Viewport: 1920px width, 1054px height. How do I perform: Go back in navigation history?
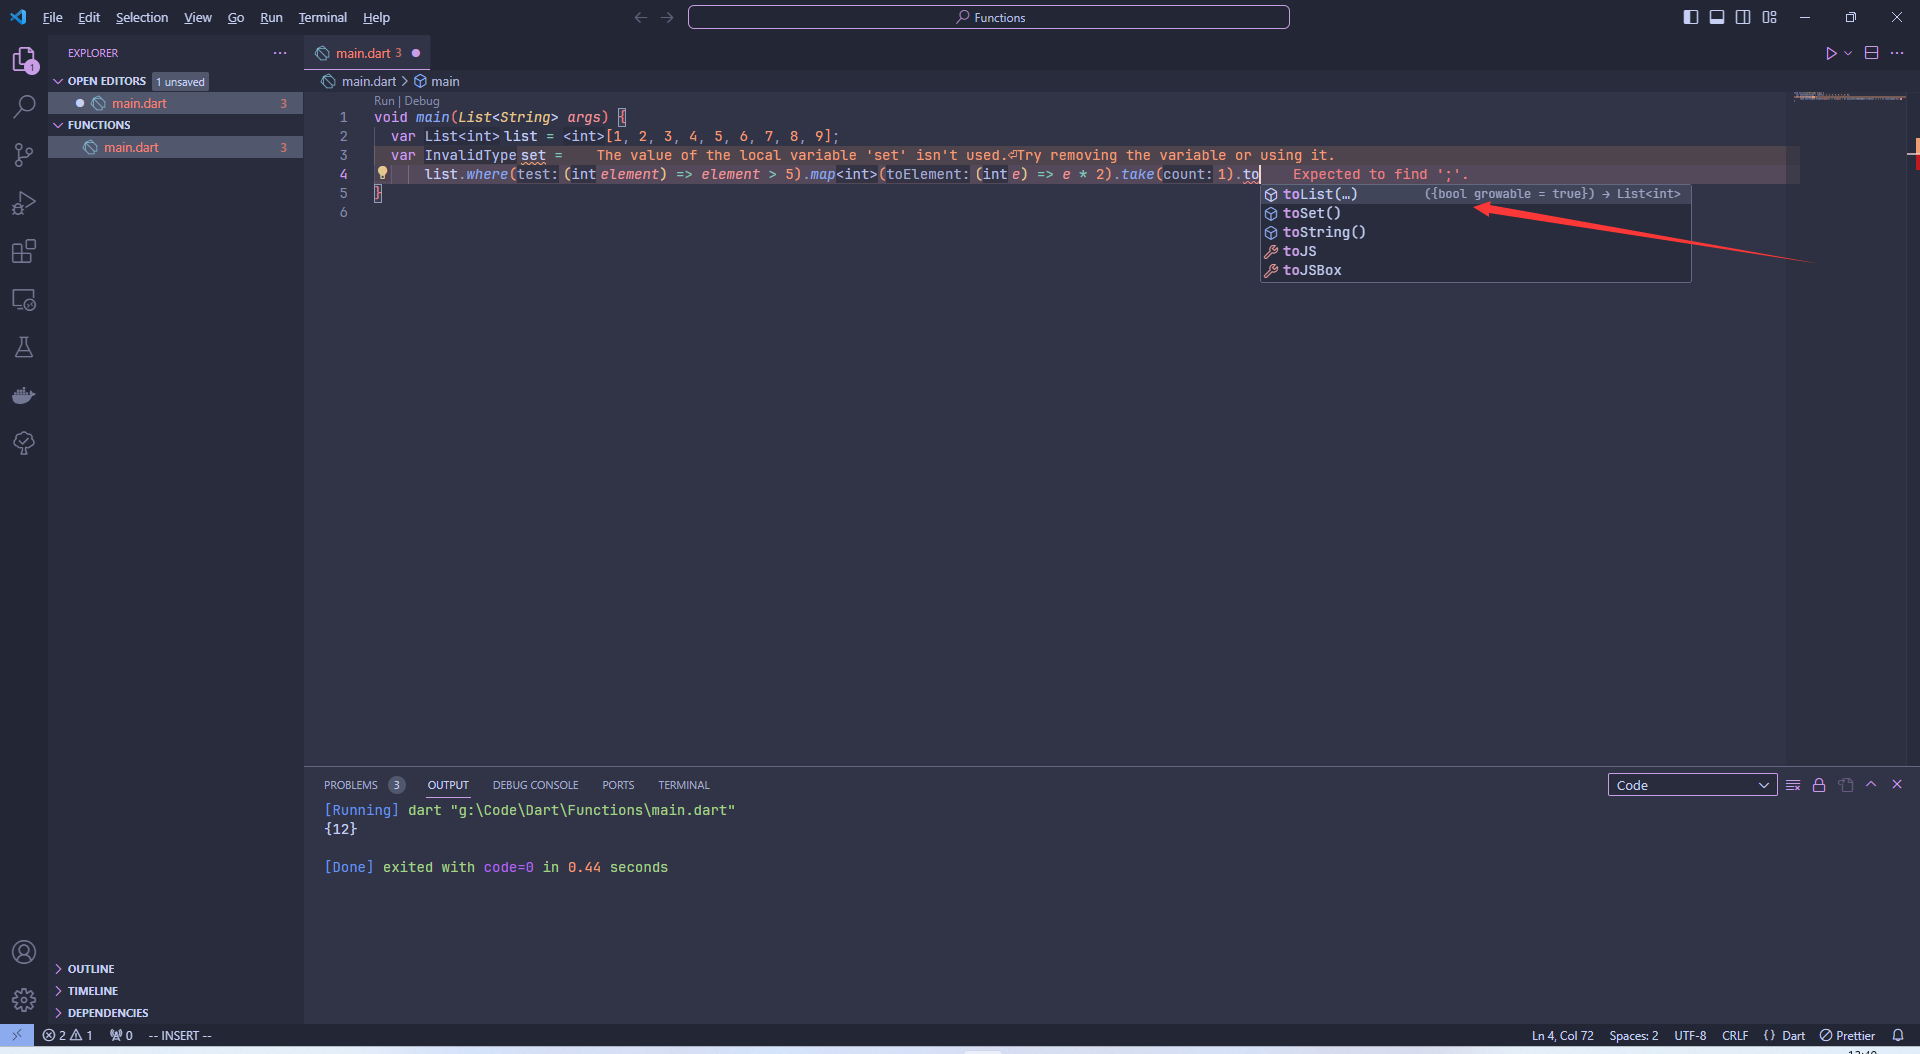click(641, 17)
